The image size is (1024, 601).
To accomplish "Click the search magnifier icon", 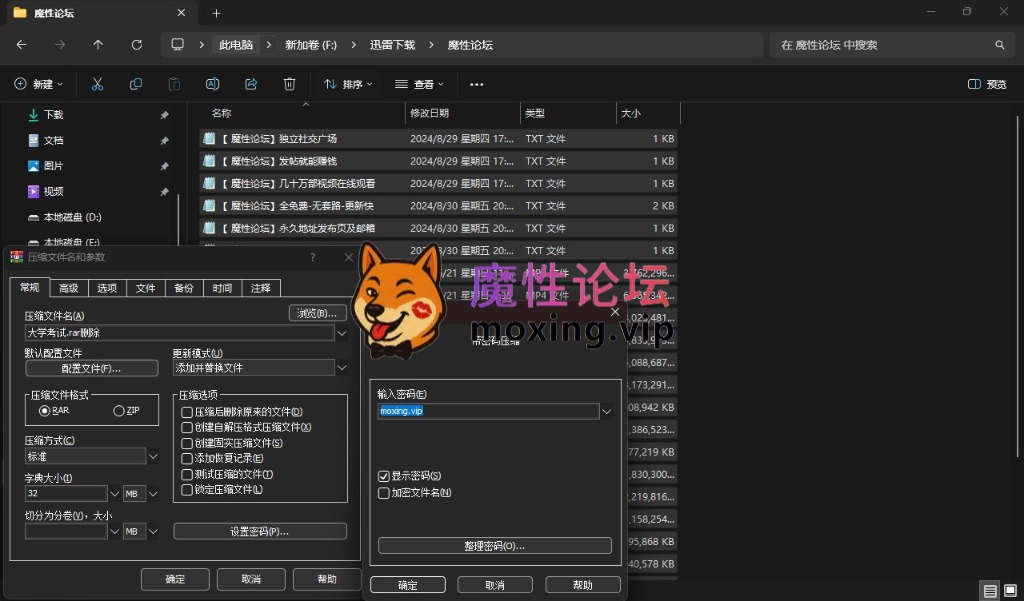I will click(999, 45).
